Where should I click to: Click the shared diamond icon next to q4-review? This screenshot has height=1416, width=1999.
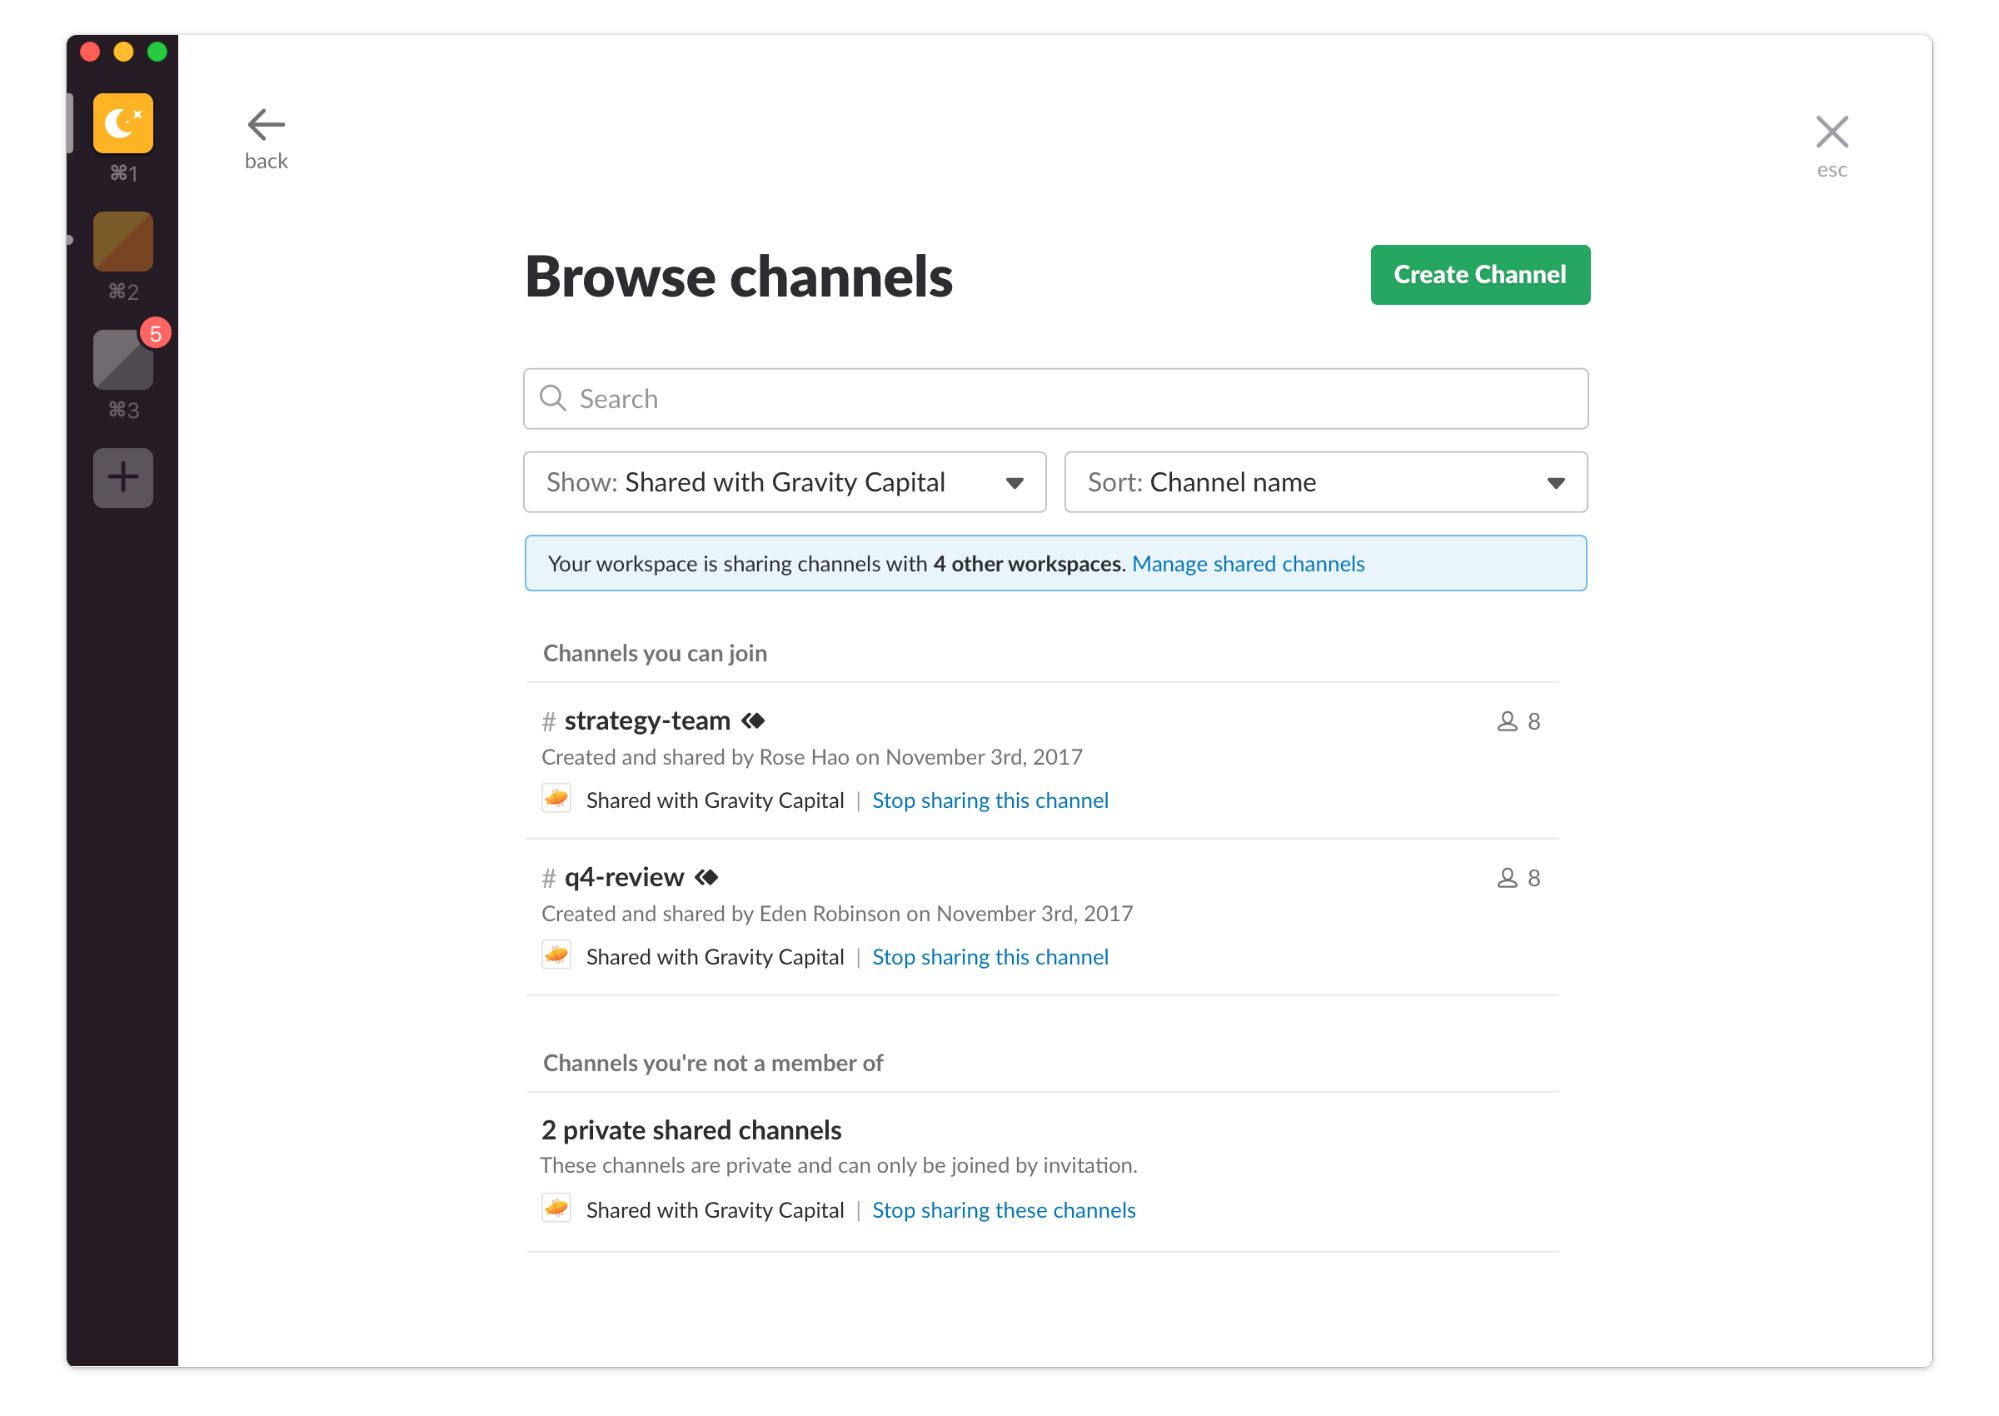click(707, 877)
